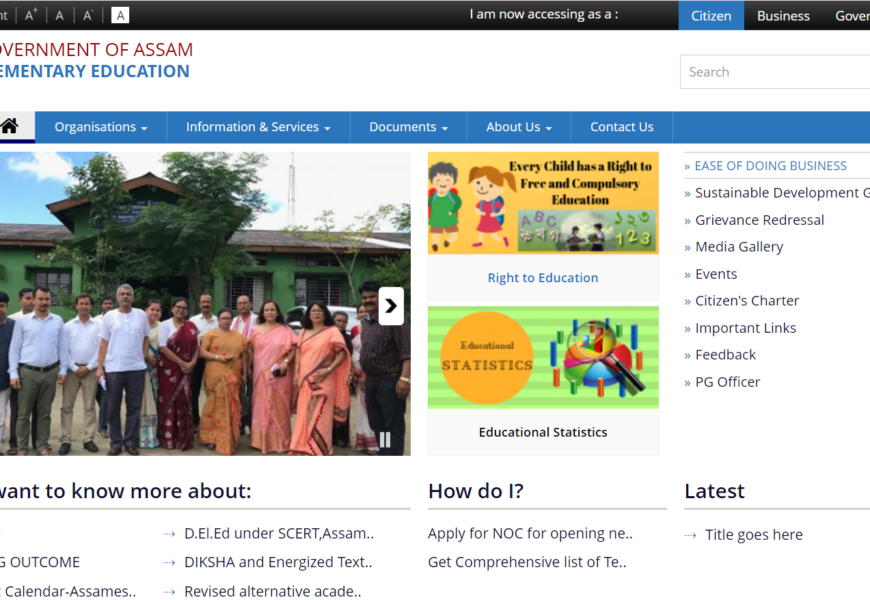Open Citizen's Charter link
The height and width of the screenshot is (600, 870).
pyautogui.click(x=746, y=301)
